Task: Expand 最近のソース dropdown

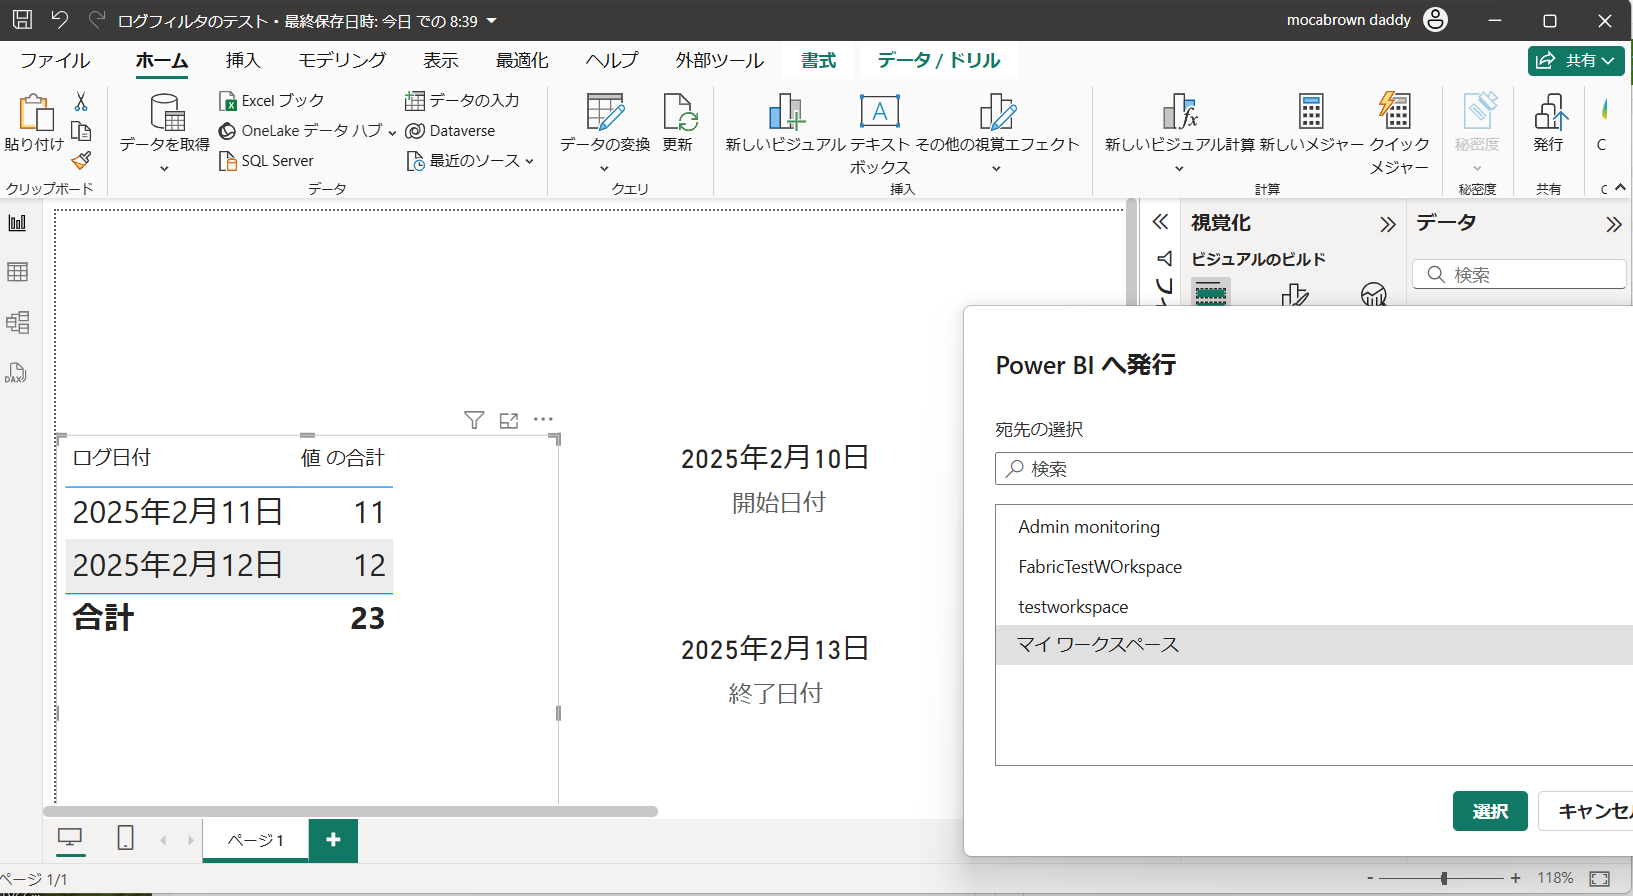Action: (x=470, y=161)
